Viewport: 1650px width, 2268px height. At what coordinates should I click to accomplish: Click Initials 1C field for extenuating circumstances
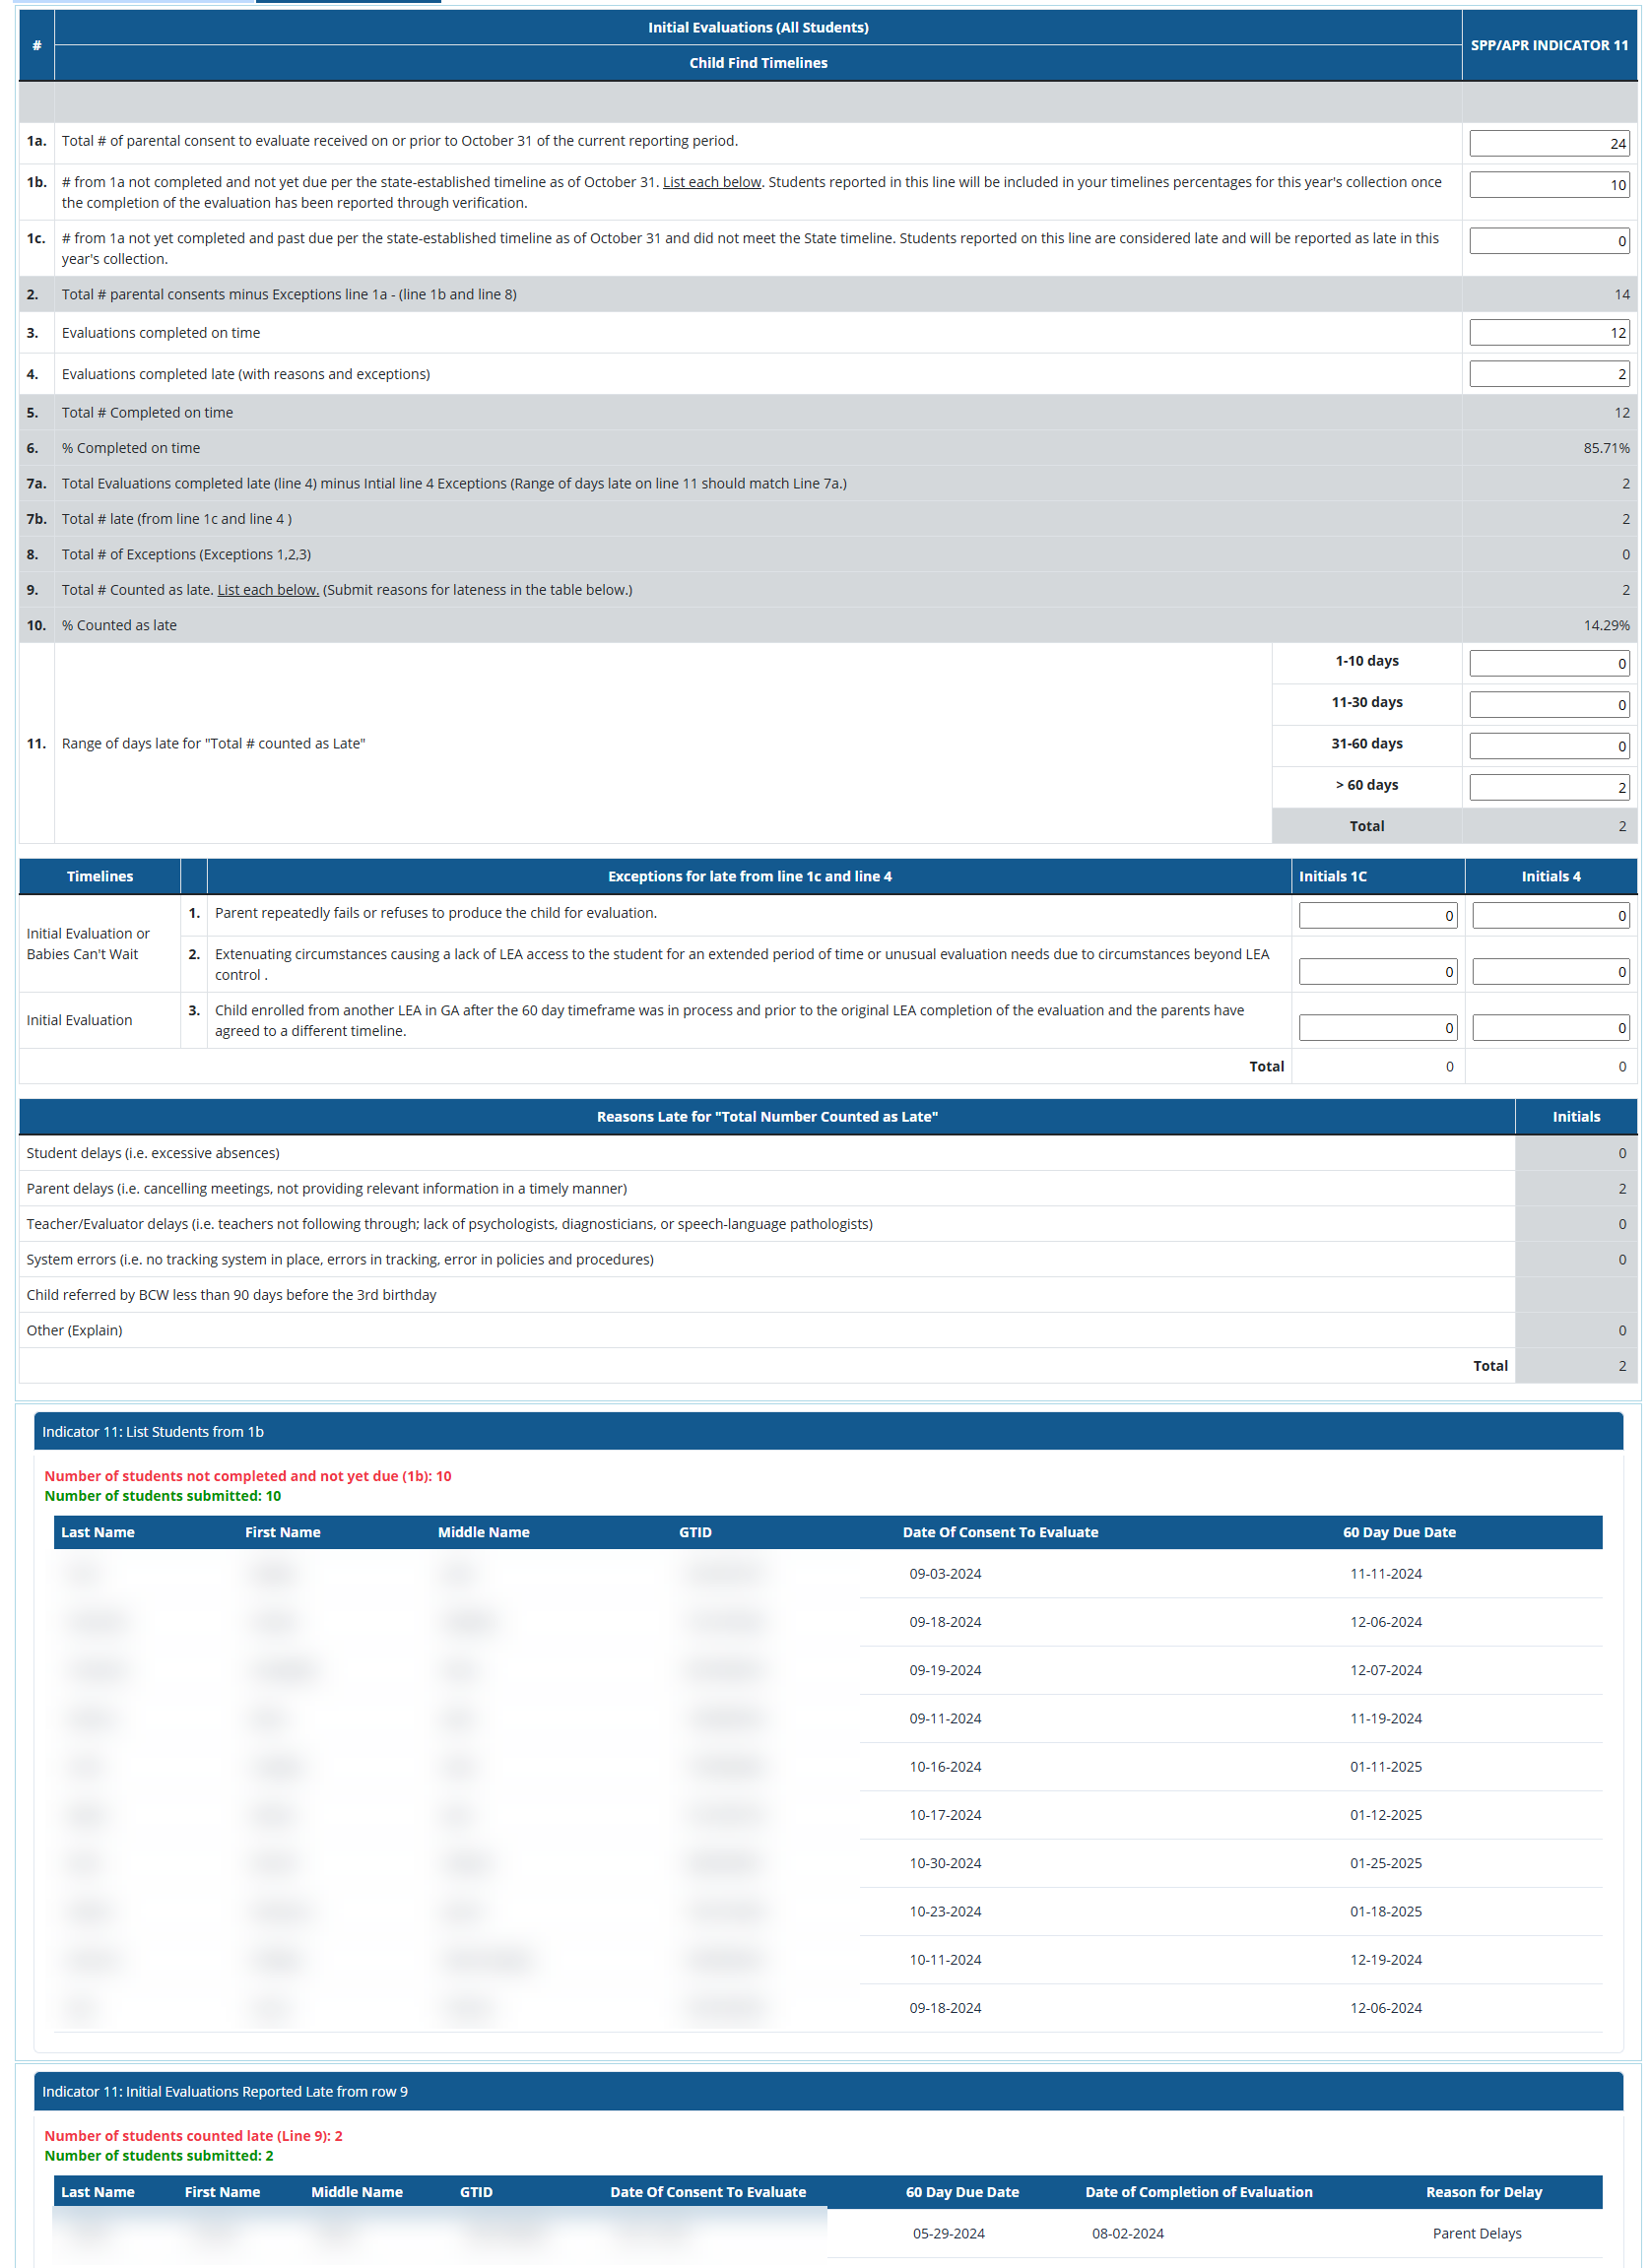point(1377,972)
